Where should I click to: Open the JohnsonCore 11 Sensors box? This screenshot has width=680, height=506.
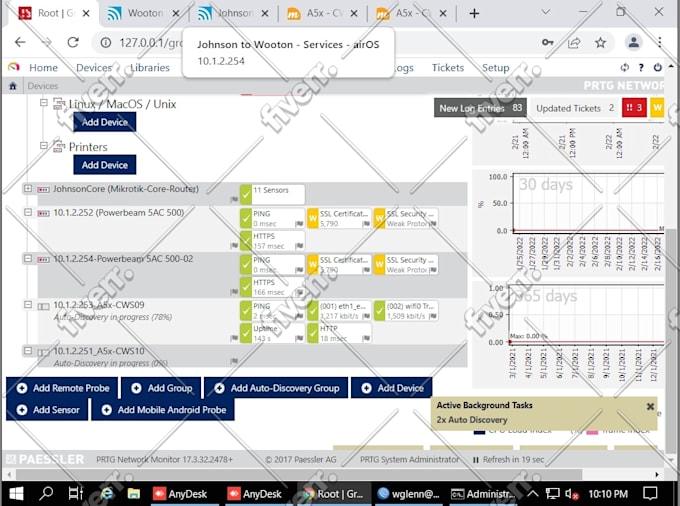(x=272, y=194)
